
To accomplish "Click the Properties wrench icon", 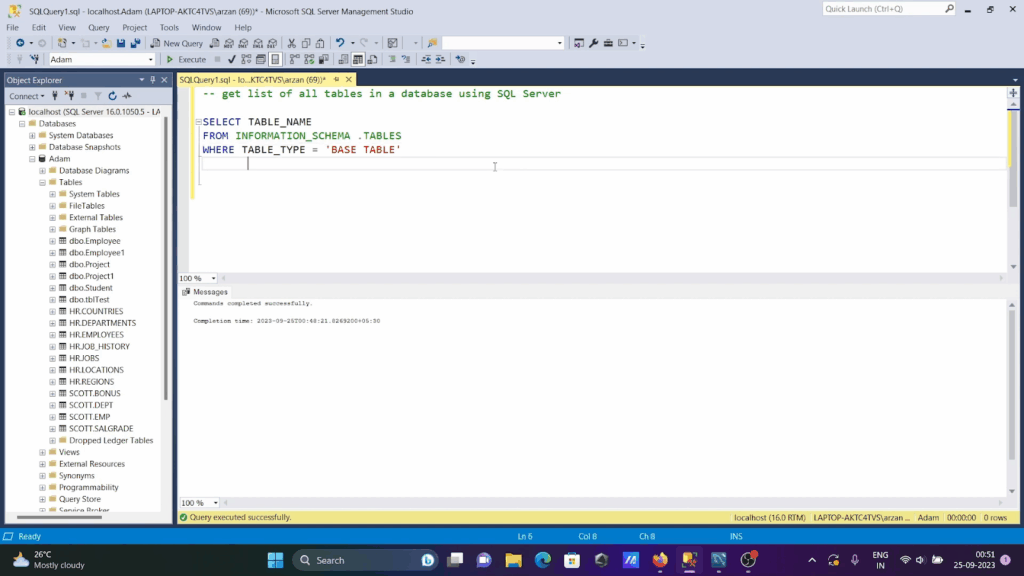I will pos(593,43).
